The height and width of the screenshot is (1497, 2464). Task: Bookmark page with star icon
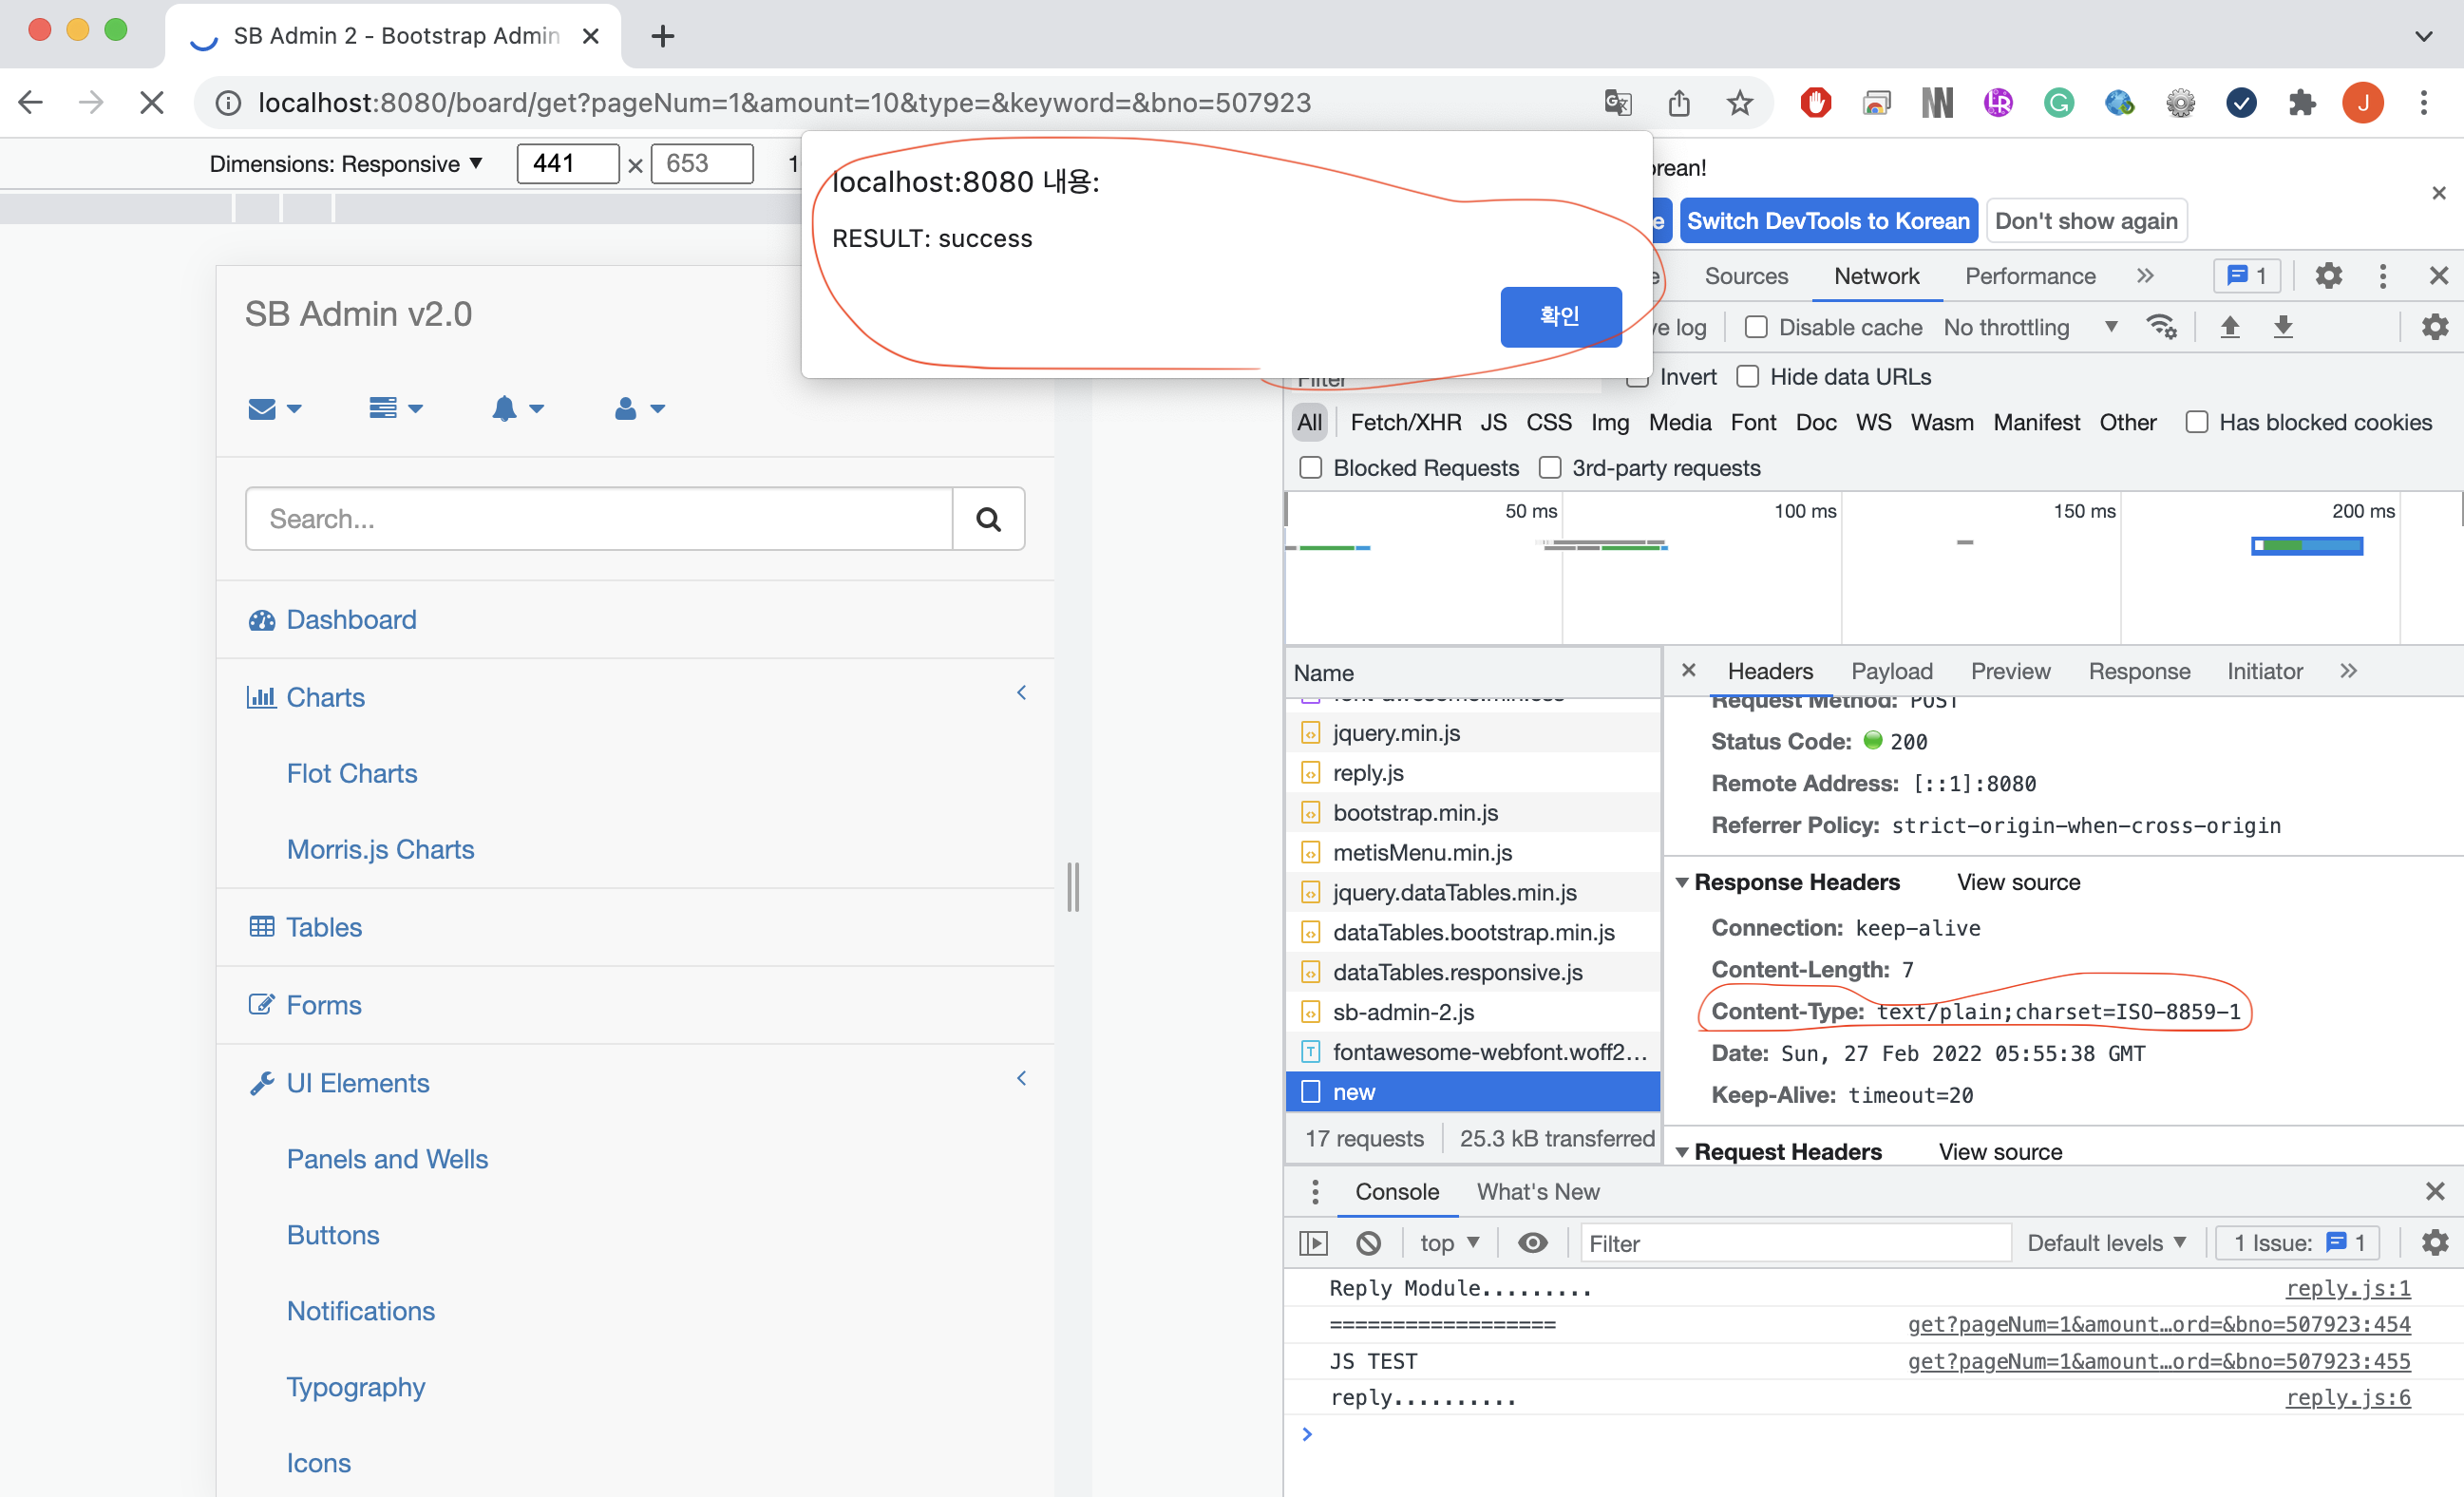[x=1740, y=102]
